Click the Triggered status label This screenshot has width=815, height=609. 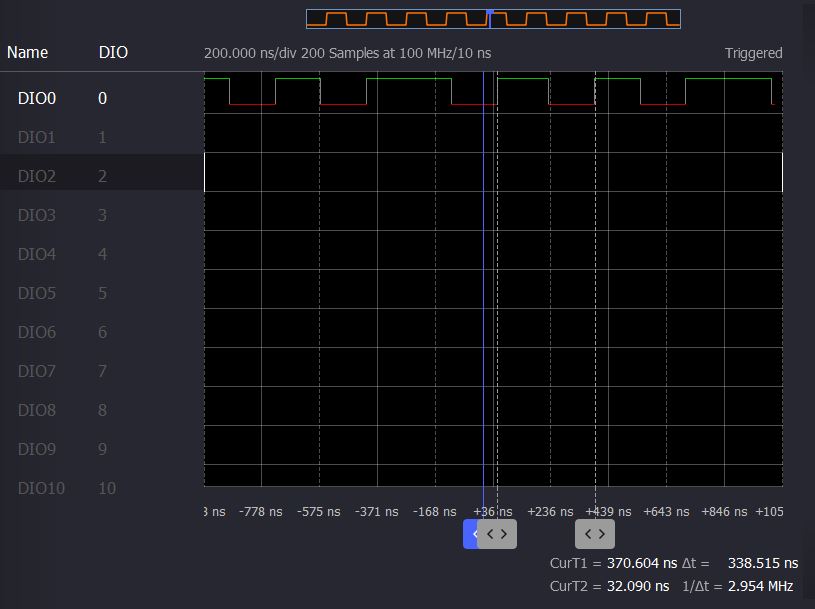[x=754, y=53]
